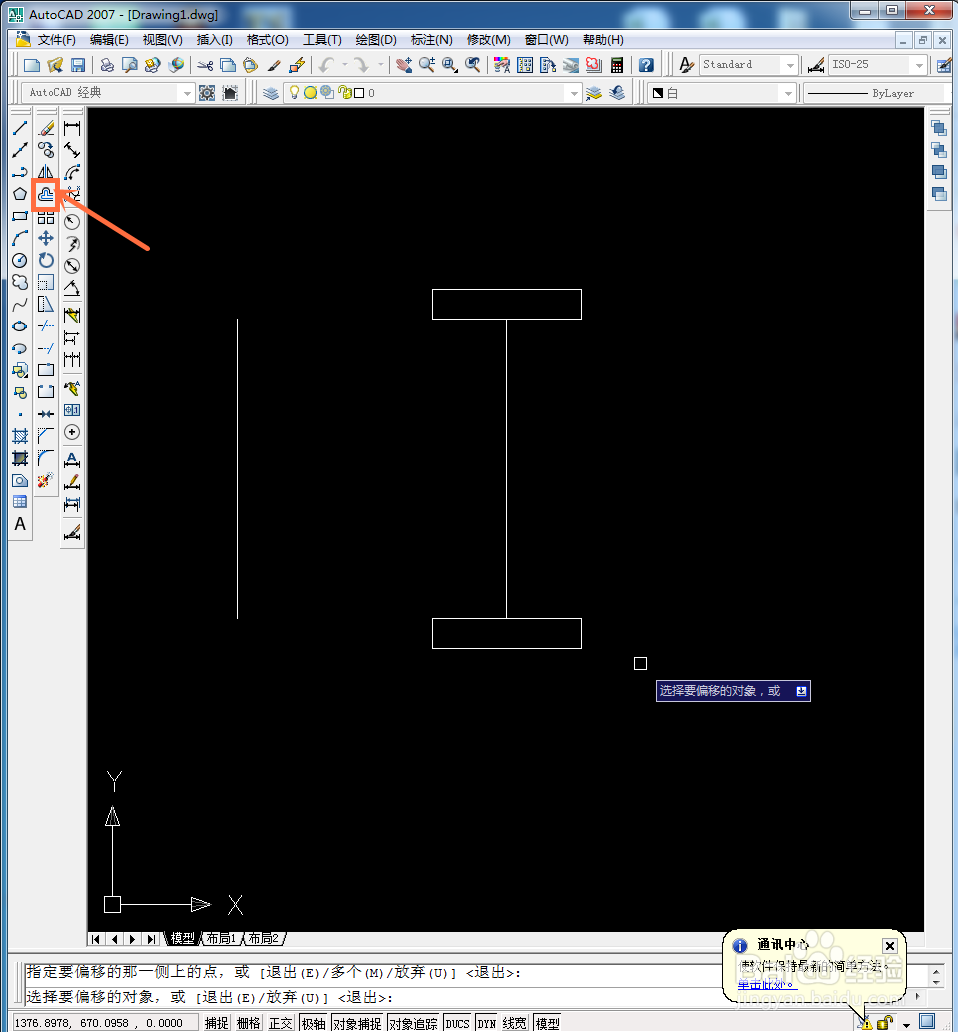Viewport: 958px width, 1032px height.
Task: Toggle DYN dynamic input
Action: [x=487, y=1023]
